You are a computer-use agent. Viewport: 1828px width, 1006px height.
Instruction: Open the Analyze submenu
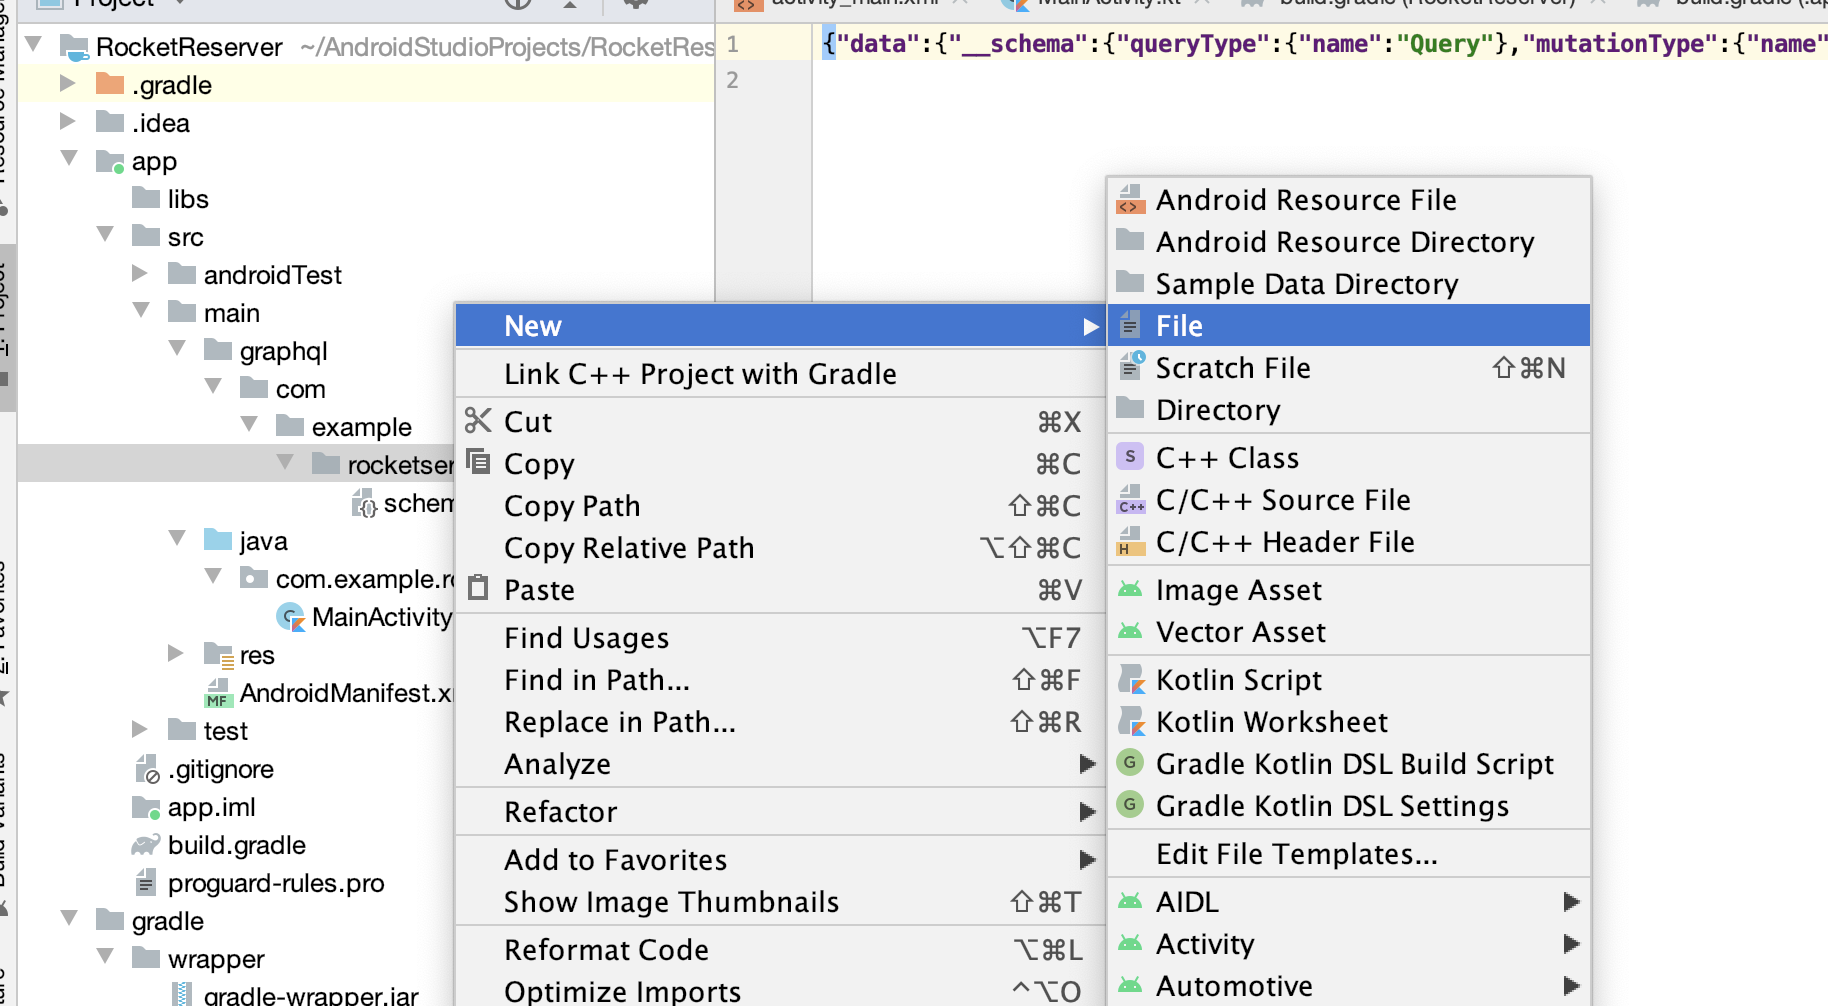(780, 763)
